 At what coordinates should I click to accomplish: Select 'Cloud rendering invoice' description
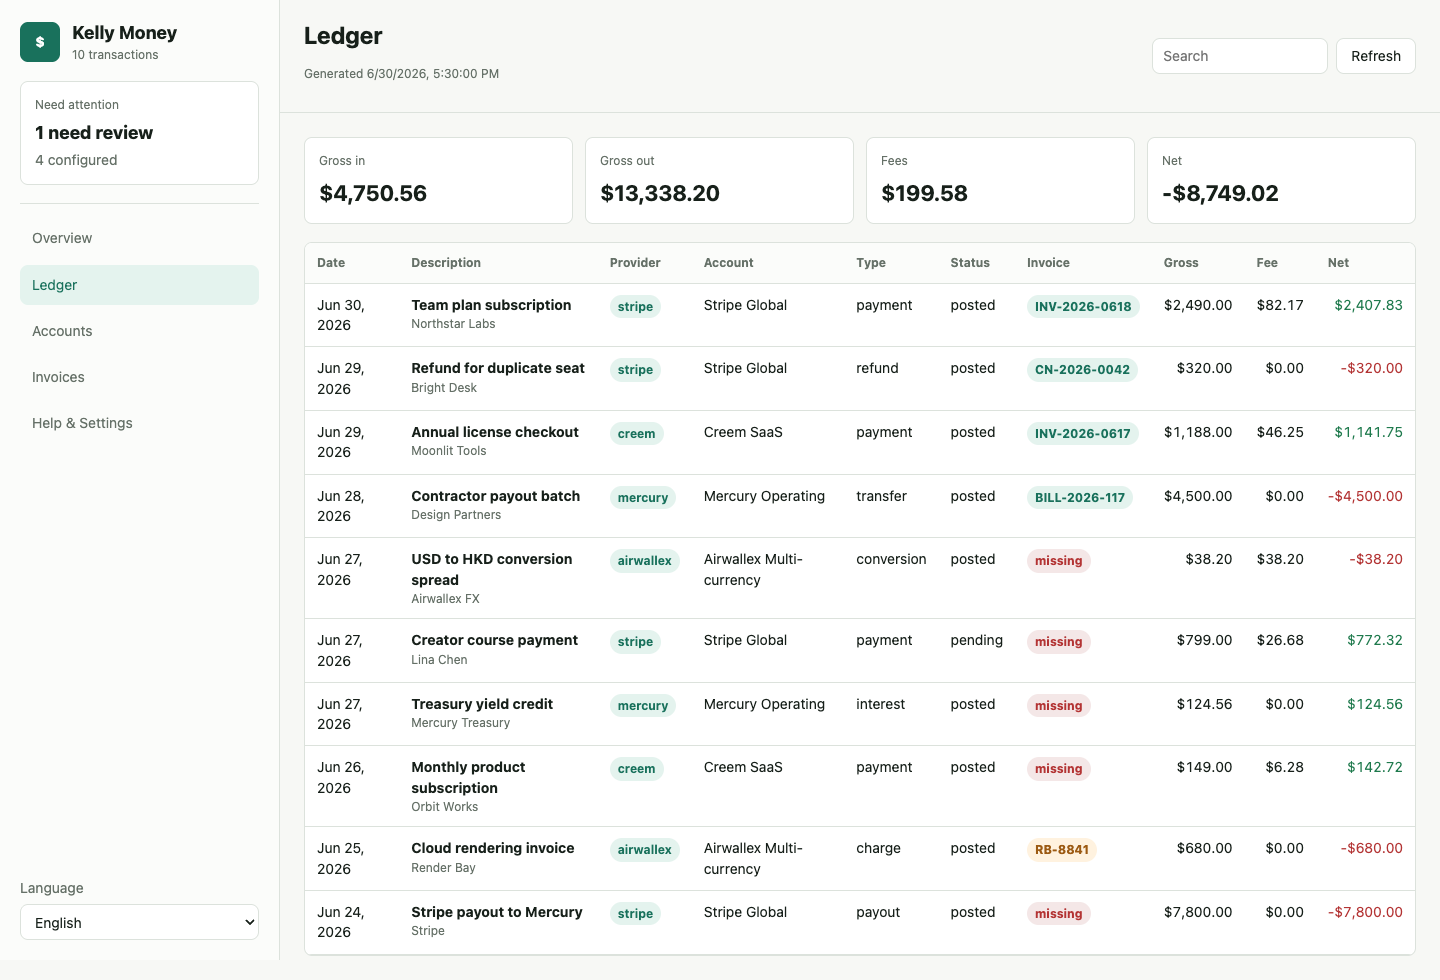(493, 848)
